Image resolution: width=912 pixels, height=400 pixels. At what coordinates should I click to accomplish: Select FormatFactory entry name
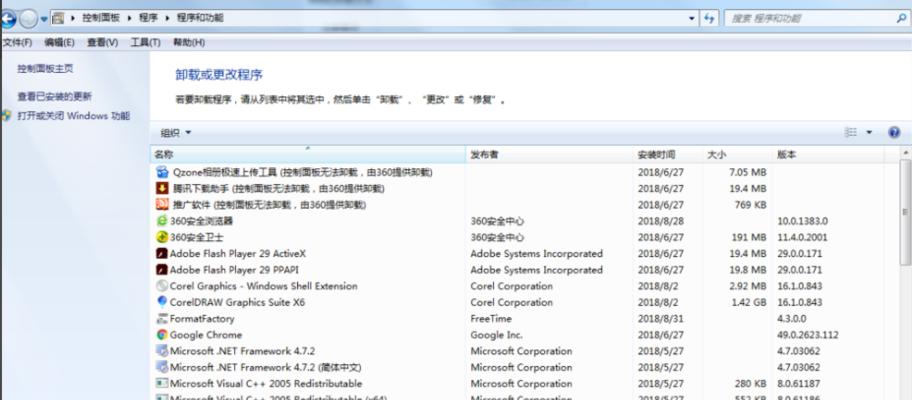pyautogui.click(x=202, y=319)
